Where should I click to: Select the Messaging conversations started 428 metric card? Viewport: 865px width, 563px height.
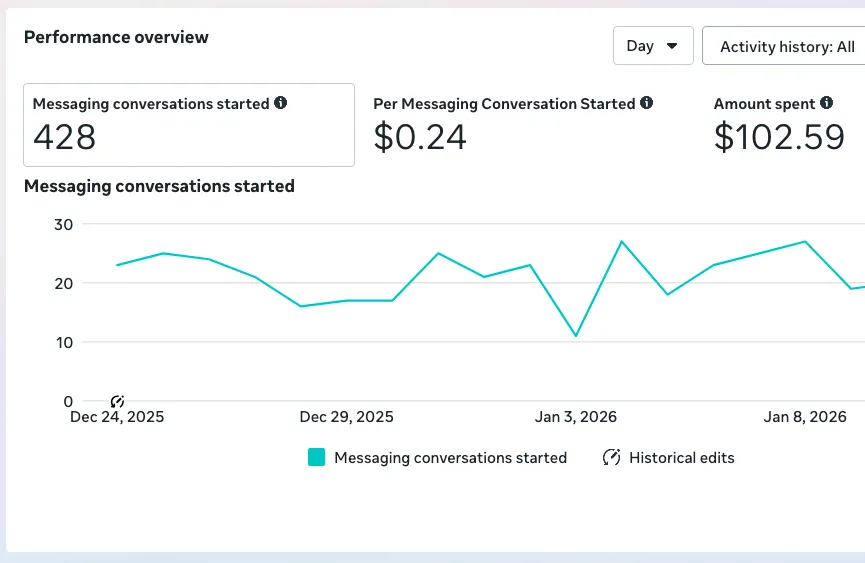tap(189, 125)
